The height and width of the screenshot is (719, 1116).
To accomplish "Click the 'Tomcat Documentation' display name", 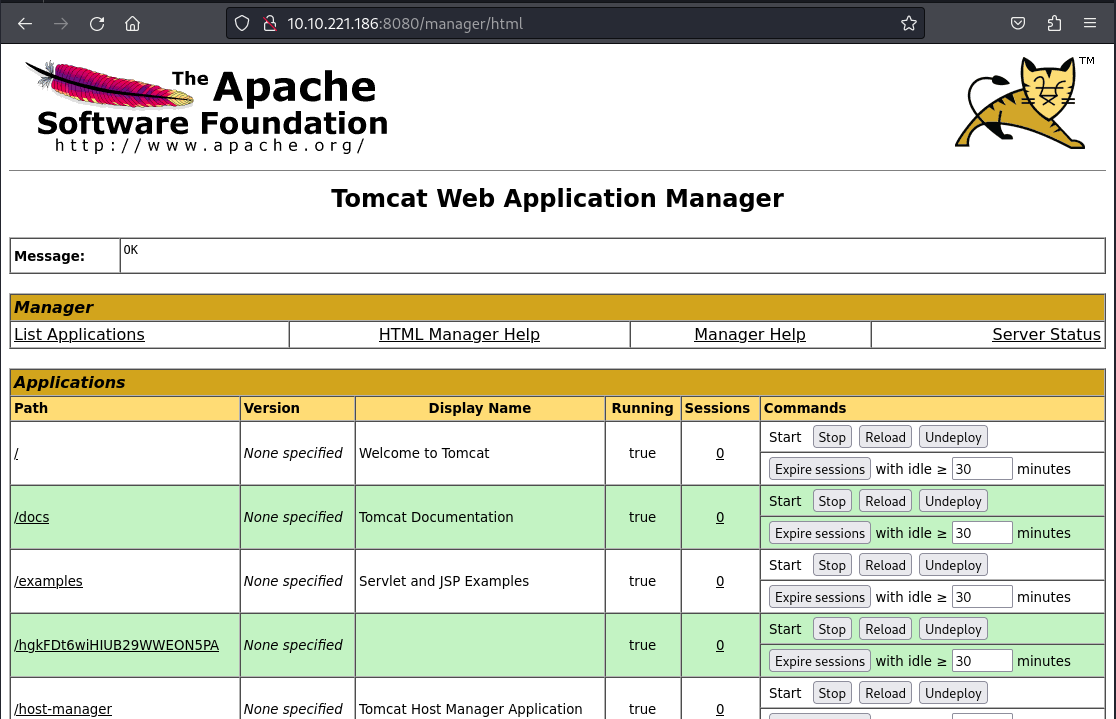I will (436, 518).
